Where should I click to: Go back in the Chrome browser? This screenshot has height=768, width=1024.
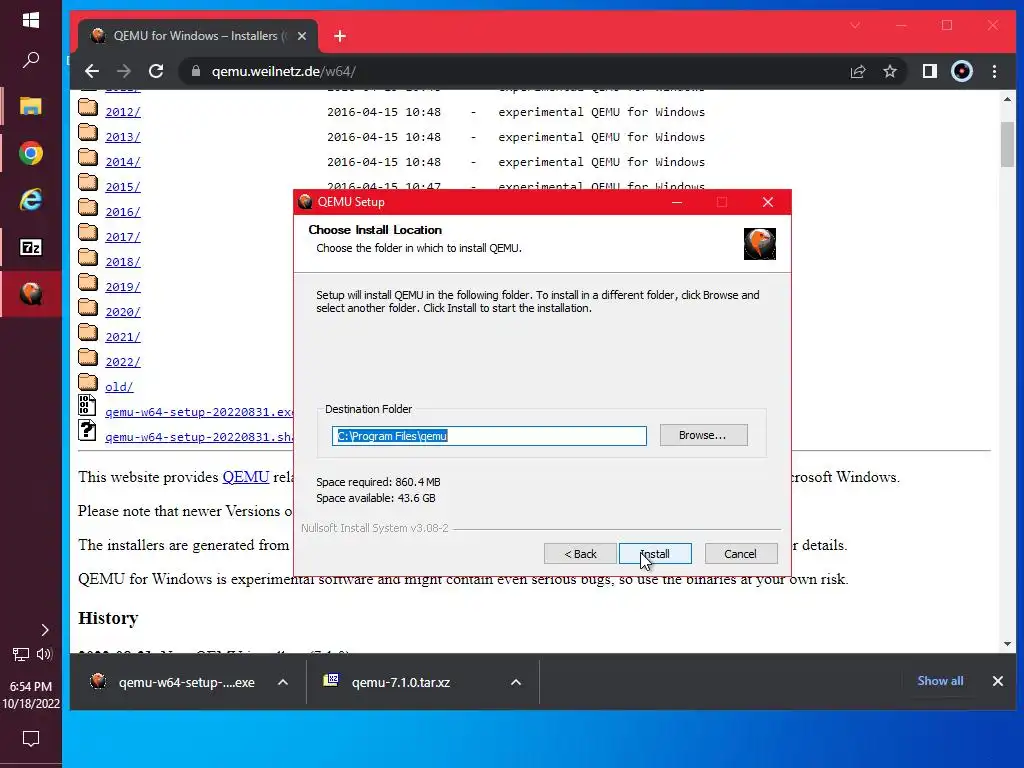click(92, 71)
